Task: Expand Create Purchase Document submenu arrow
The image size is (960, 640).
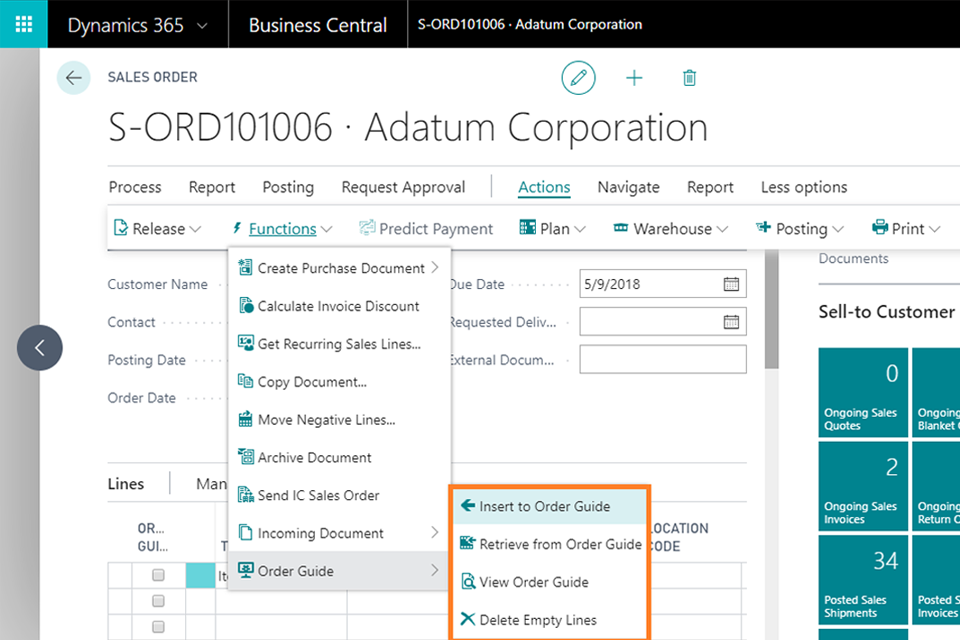Action: coord(435,268)
